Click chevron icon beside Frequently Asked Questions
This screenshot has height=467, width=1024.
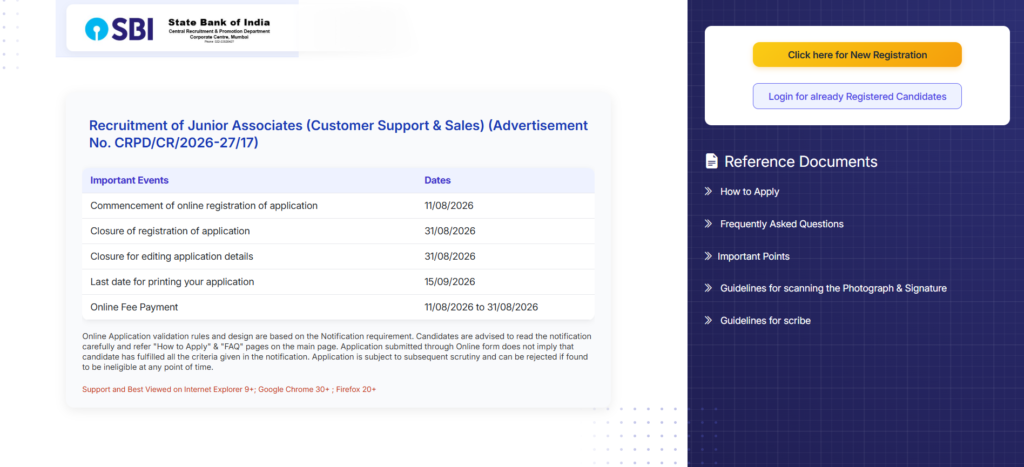click(x=708, y=223)
